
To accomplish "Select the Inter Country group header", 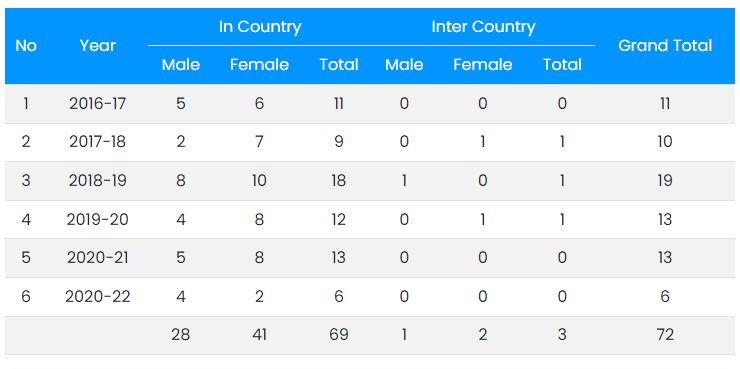I will tap(483, 27).
